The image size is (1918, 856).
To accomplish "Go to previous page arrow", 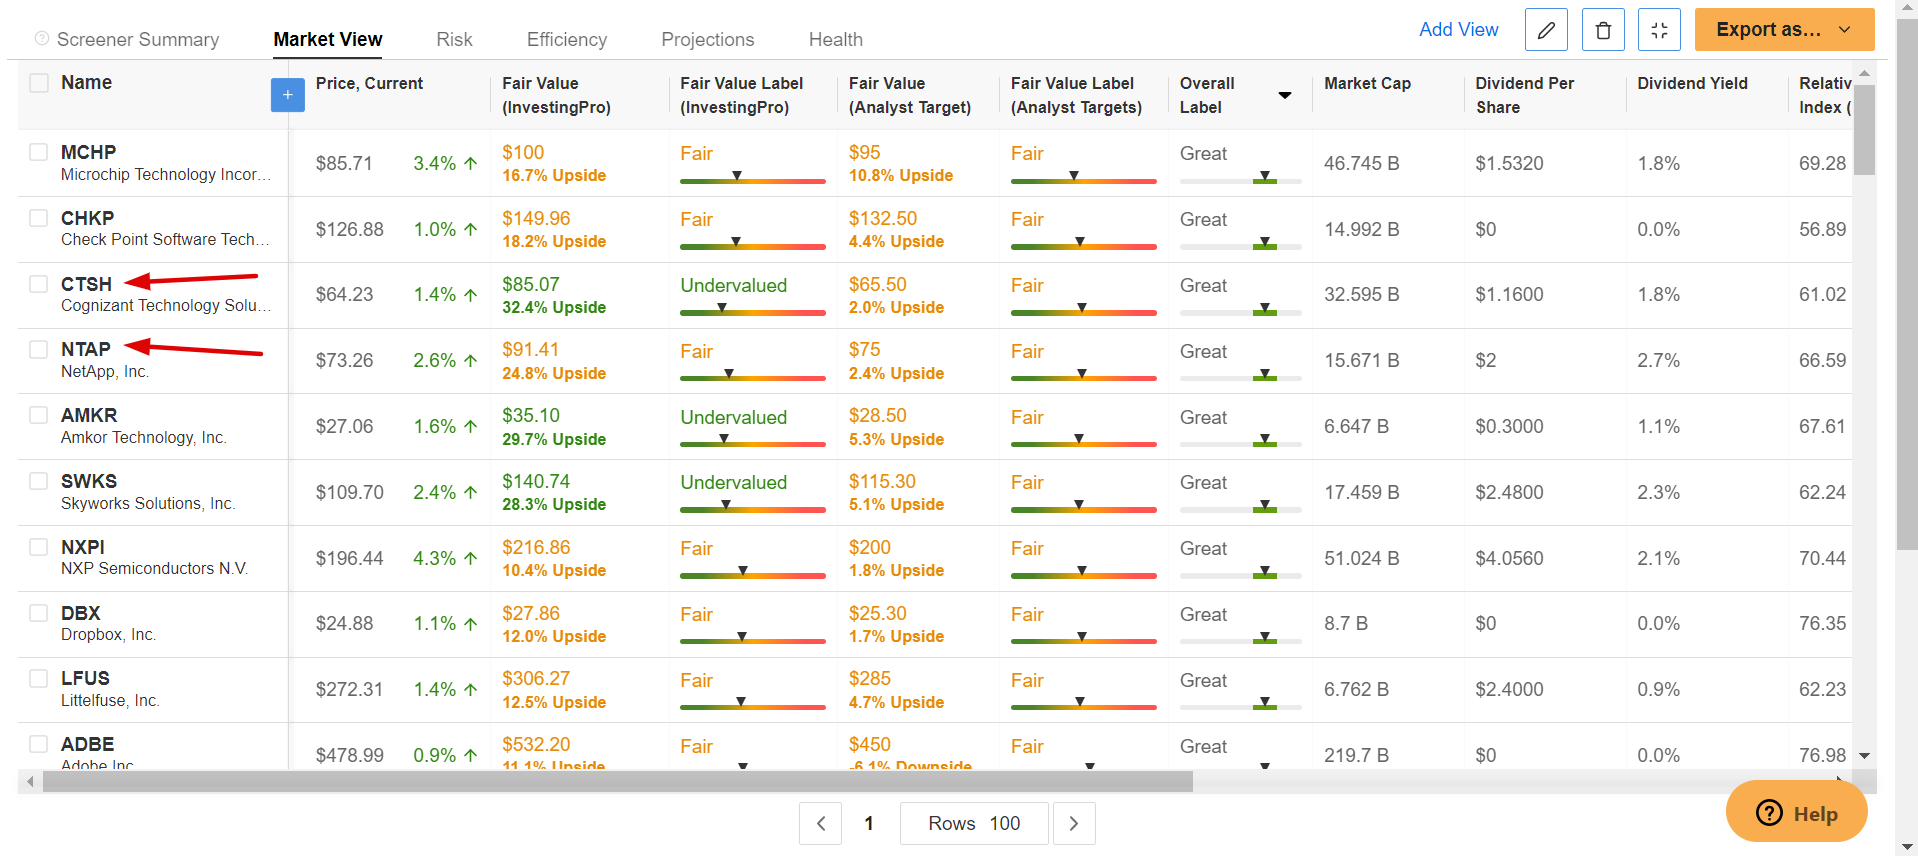I will (x=821, y=823).
